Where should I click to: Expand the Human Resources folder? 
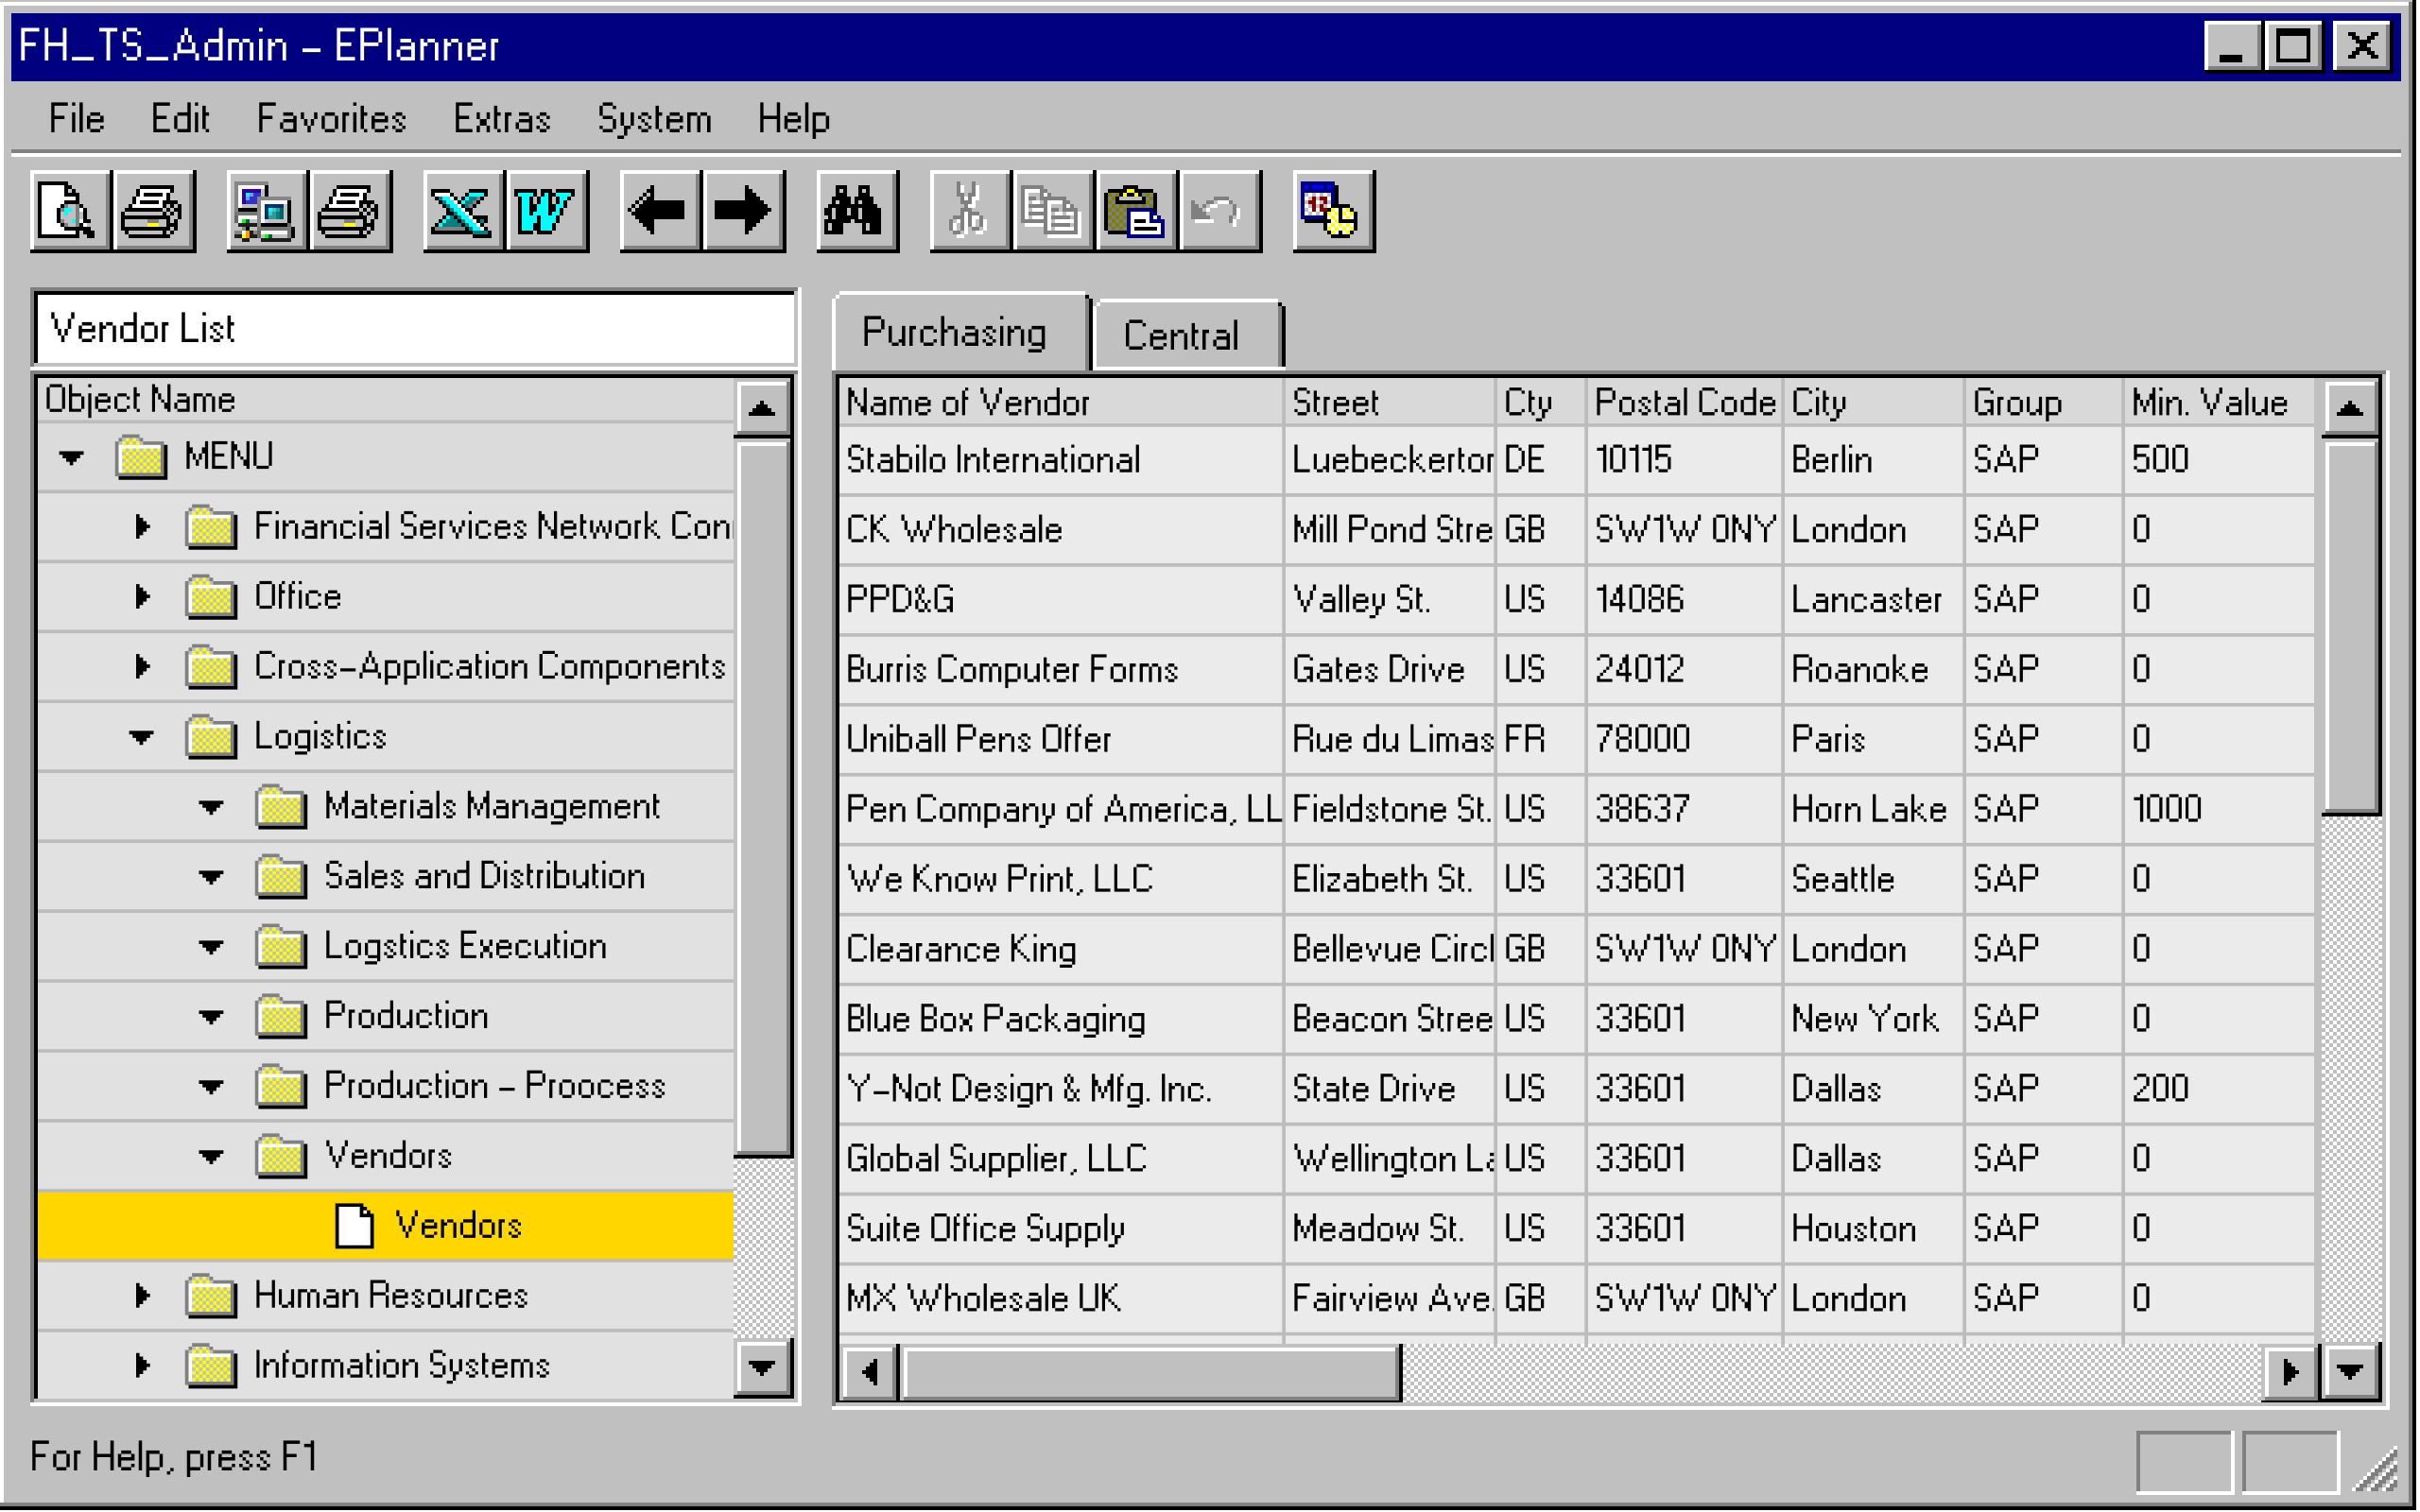(142, 1296)
